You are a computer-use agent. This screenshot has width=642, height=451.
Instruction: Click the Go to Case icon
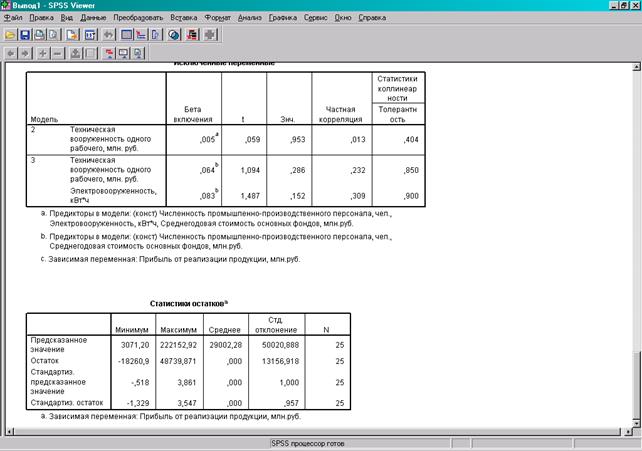141,35
